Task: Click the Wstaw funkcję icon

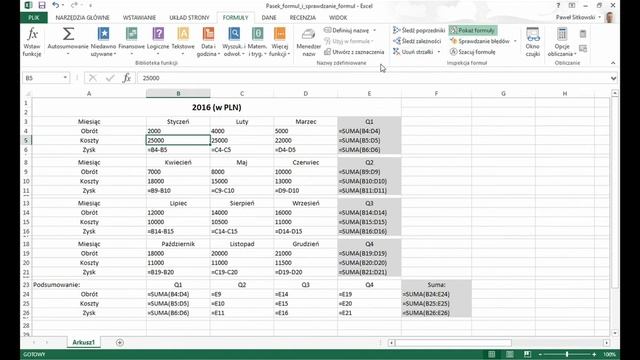Action: (32, 41)
